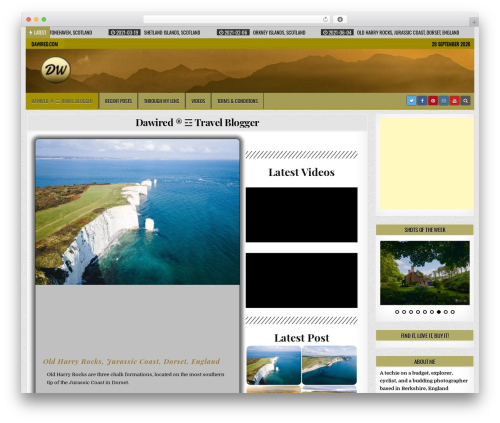Viewport: 500px width, 423px height.
Task: Click the Shots of the Week header
Action: (x=425, y=230)
